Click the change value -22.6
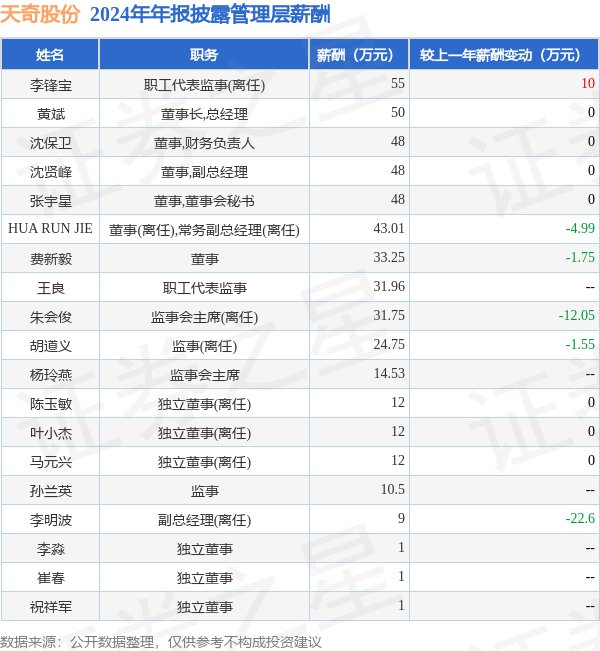Image resolution: width=600 pixels, height=651 pixels. (x=580, y=518)
